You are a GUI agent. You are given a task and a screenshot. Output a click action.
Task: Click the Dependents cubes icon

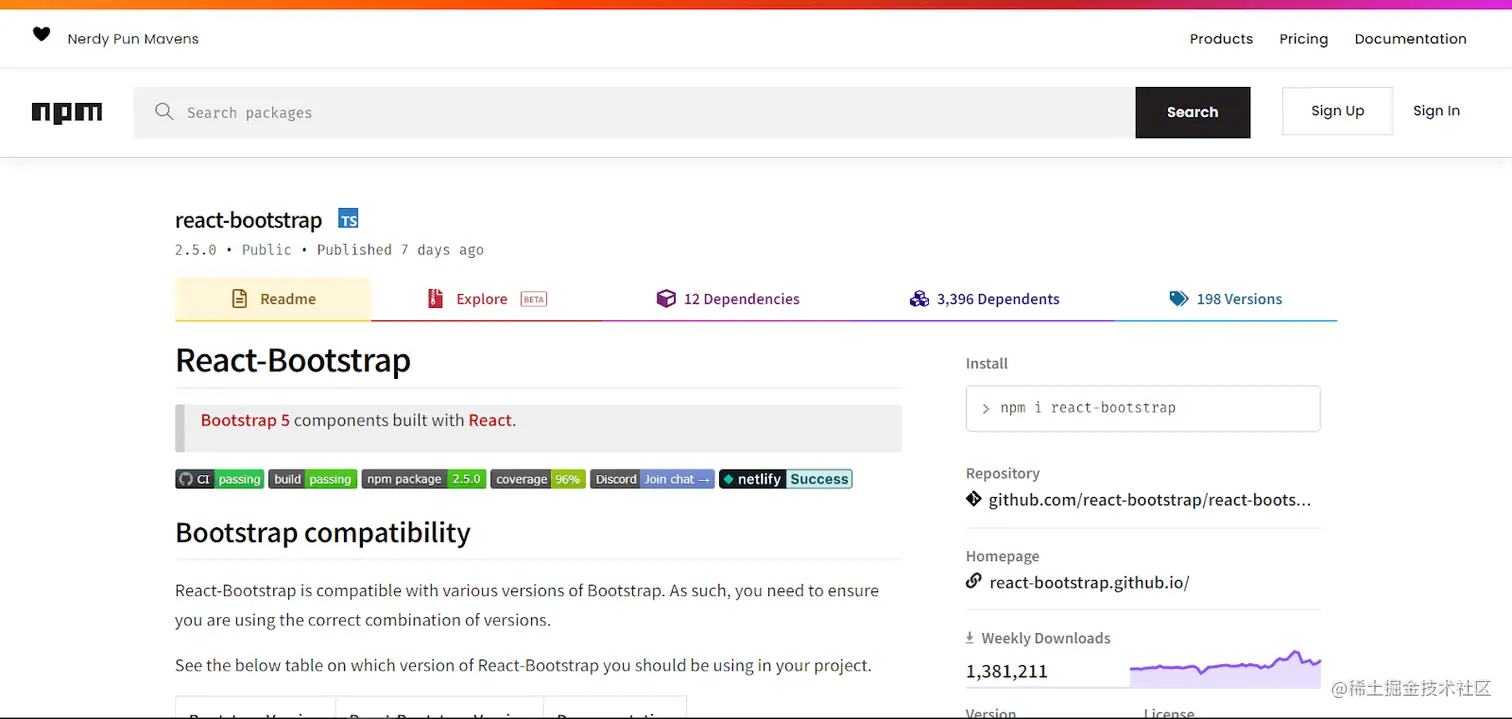click(919, 299)
